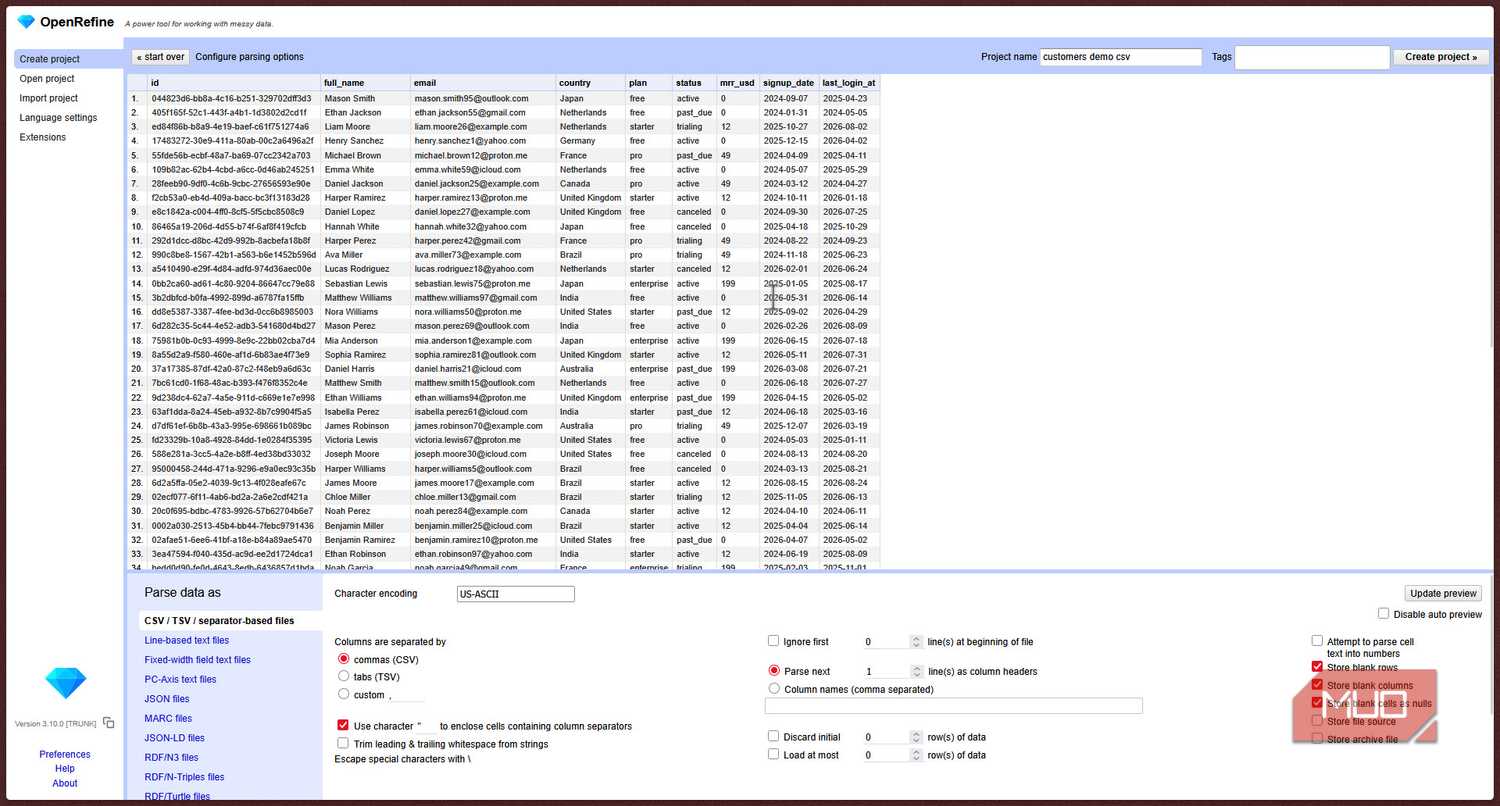Select RDF/N-Triples files format

(184, 777)
